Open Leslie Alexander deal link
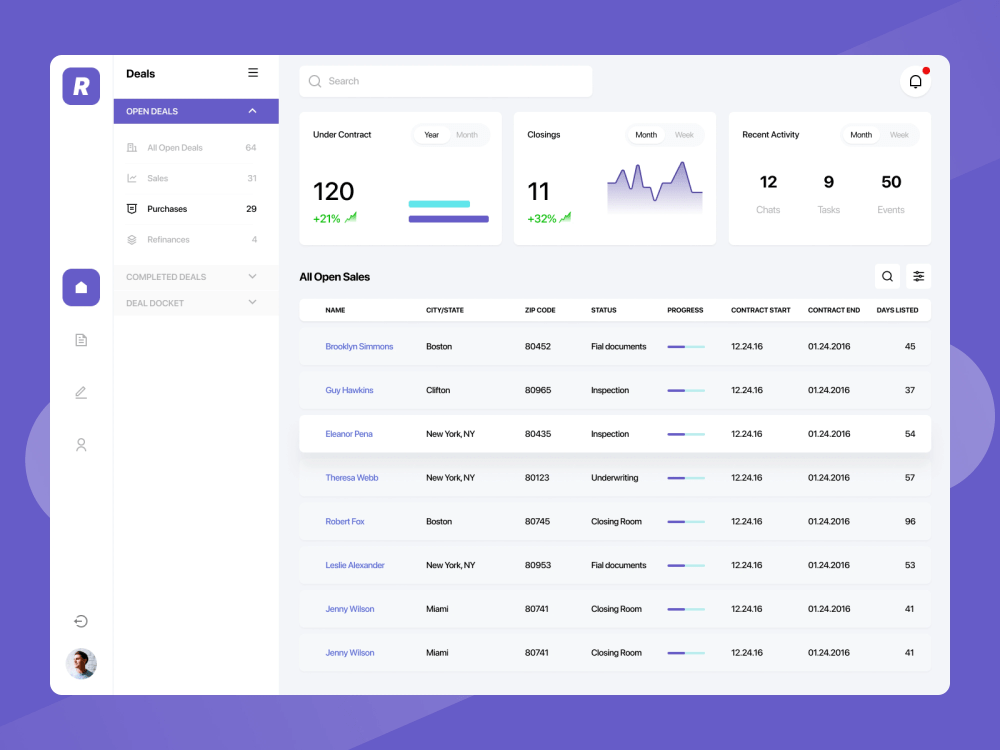The width and height of the screenshot is (1000, 750). pyautogui.click(x=355, y=565)
